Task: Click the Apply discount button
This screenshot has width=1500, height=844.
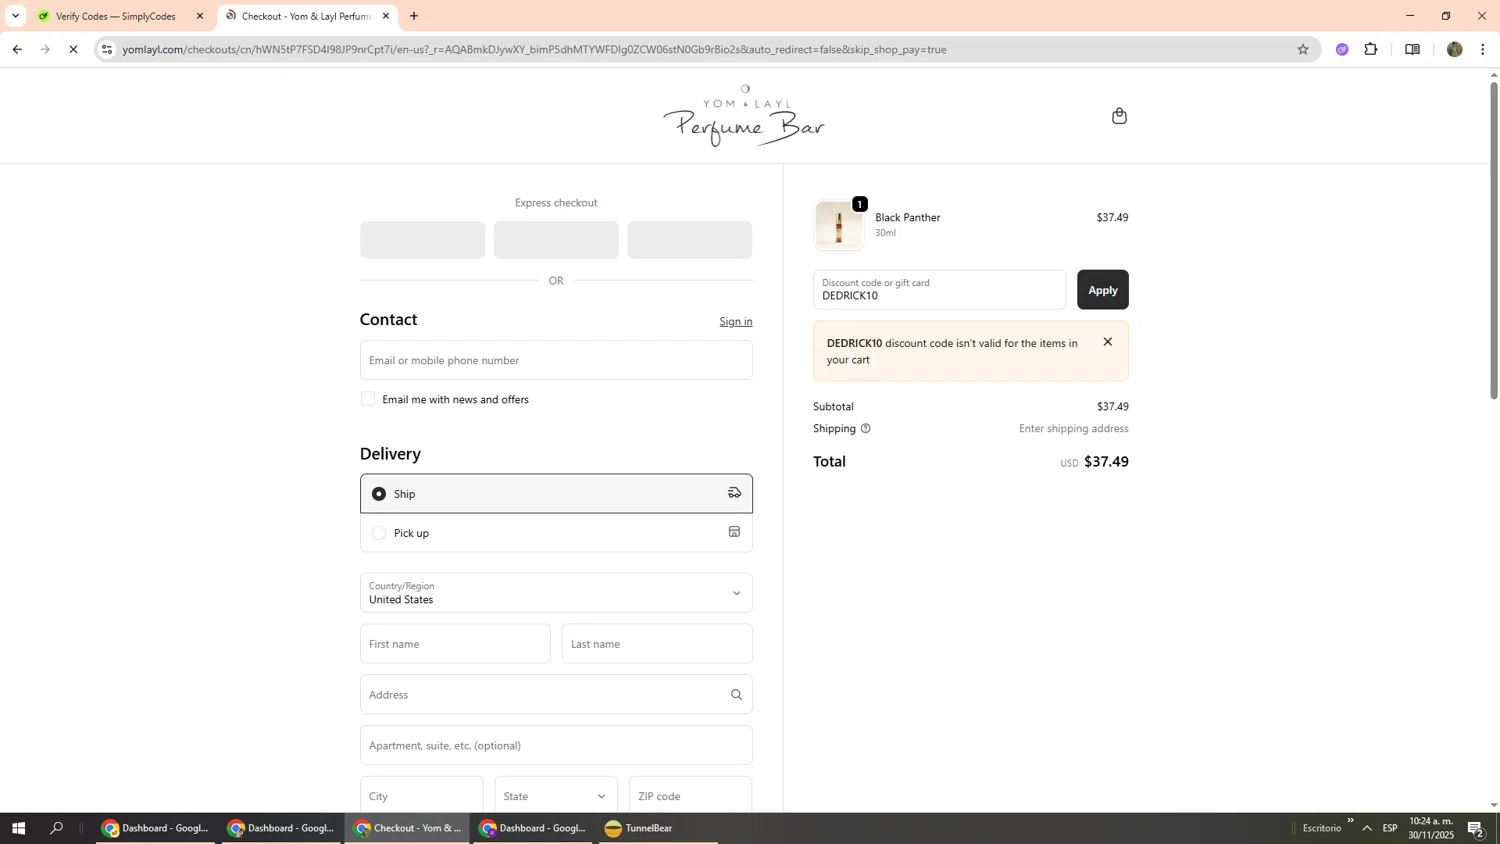Action: point(1103,290)
